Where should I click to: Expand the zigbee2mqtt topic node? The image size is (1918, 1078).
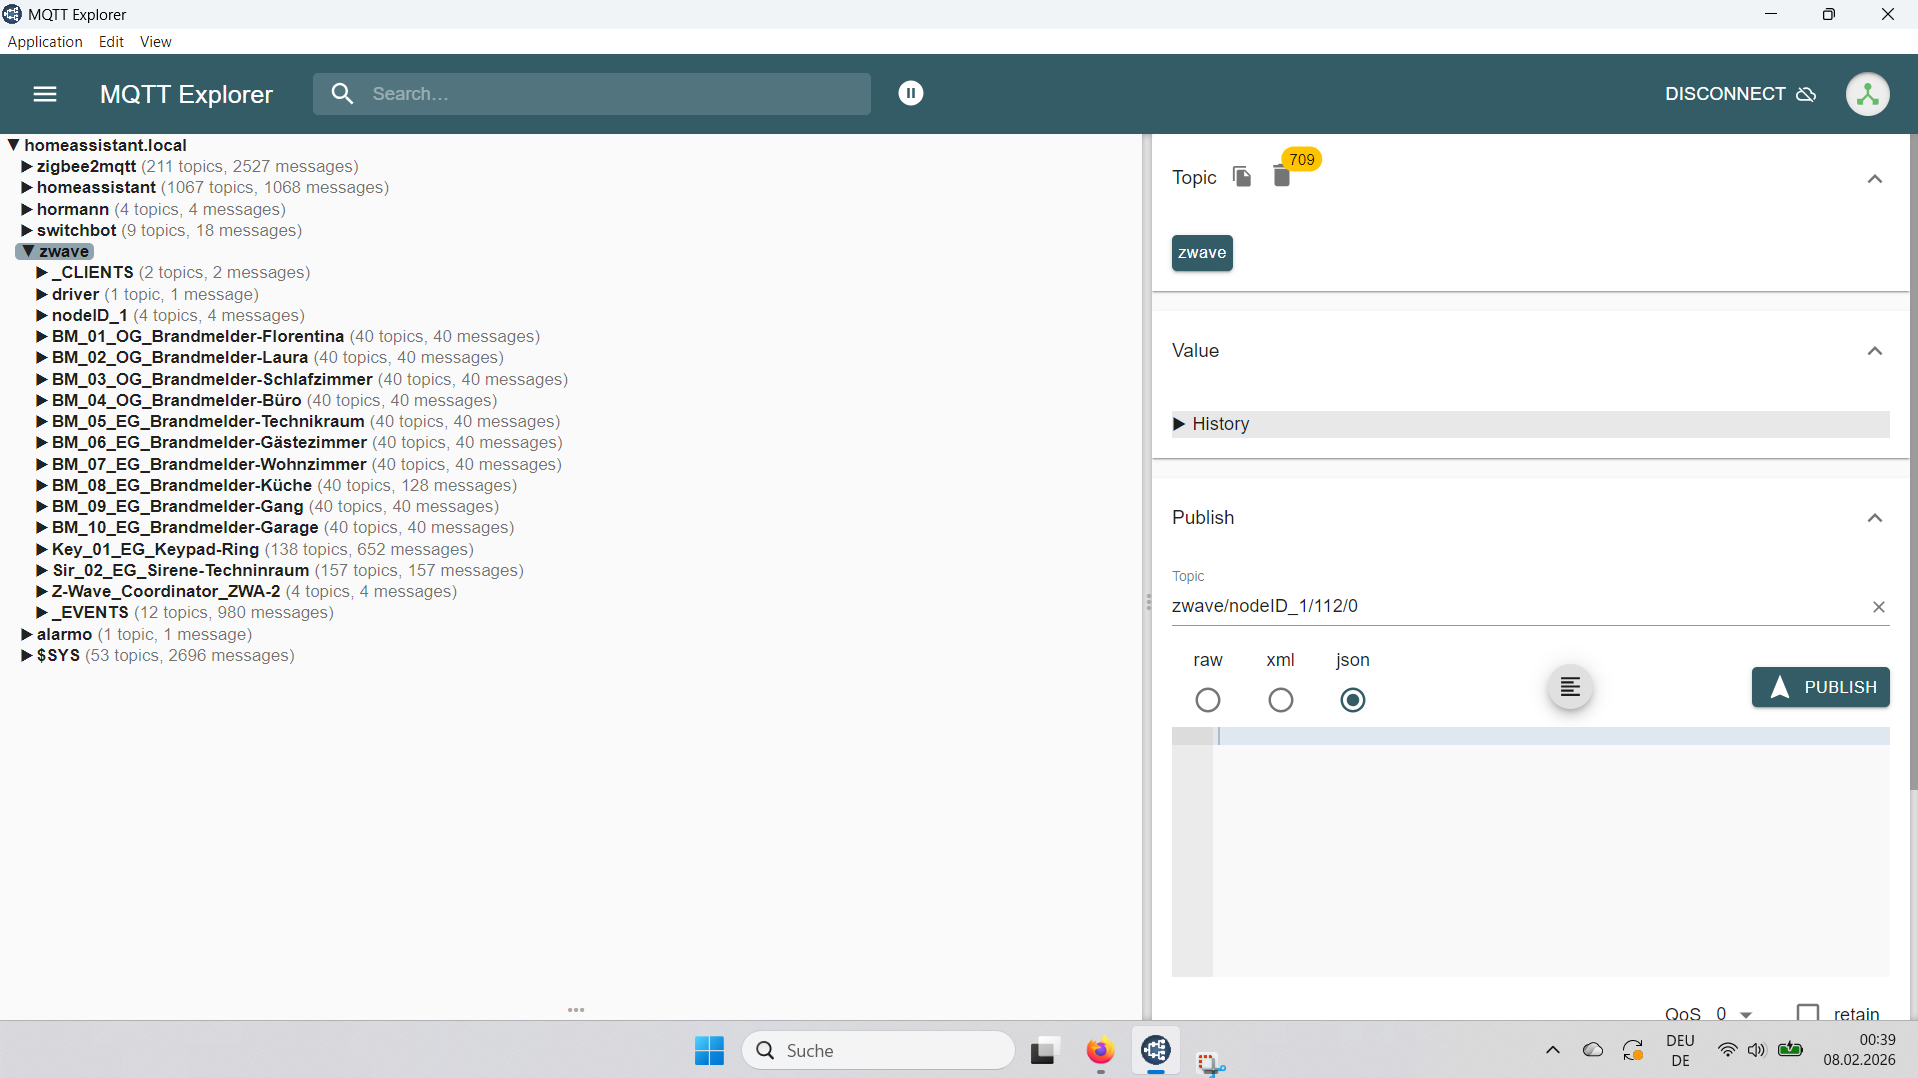(x=27, y=167)
